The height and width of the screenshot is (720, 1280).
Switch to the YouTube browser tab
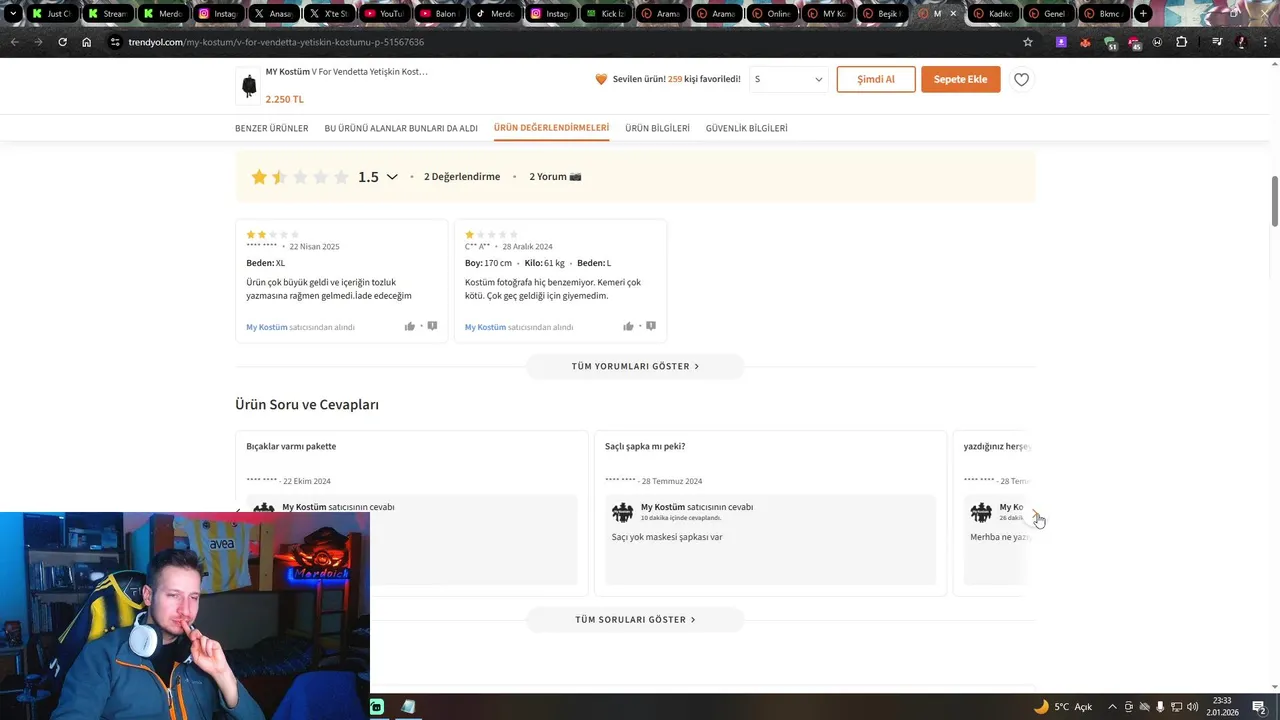click(x=382, y=14)
